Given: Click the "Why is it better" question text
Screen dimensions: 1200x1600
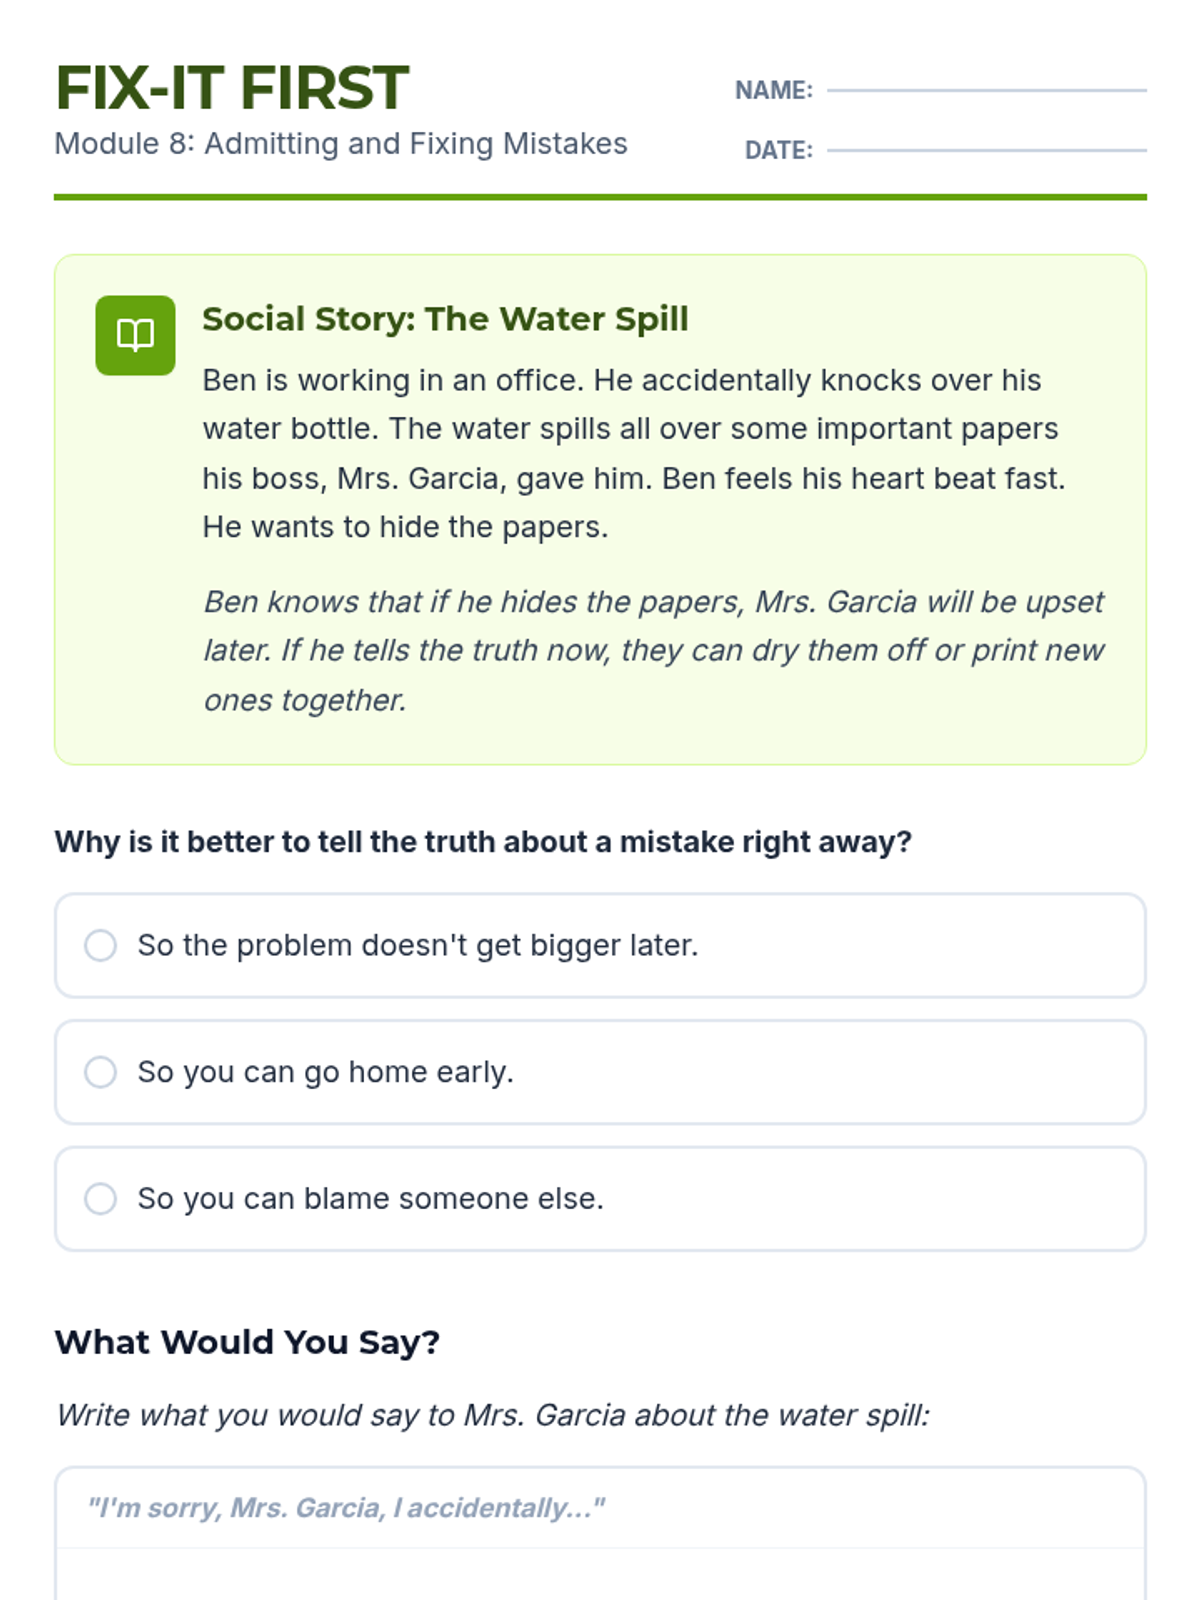Looking at the screenshot, I should pos(483,842).
